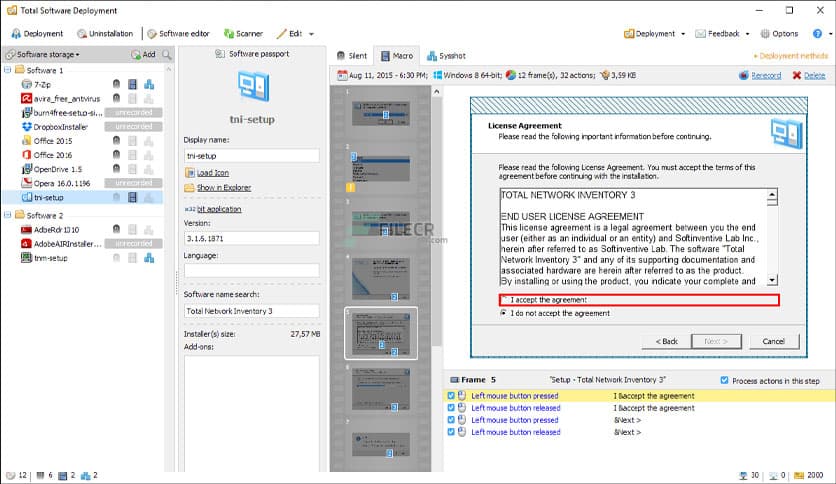The image size is (836, 484).
Task: Click the blue help question mark icon
Action: pyautogui.click(x=817, y=34)
